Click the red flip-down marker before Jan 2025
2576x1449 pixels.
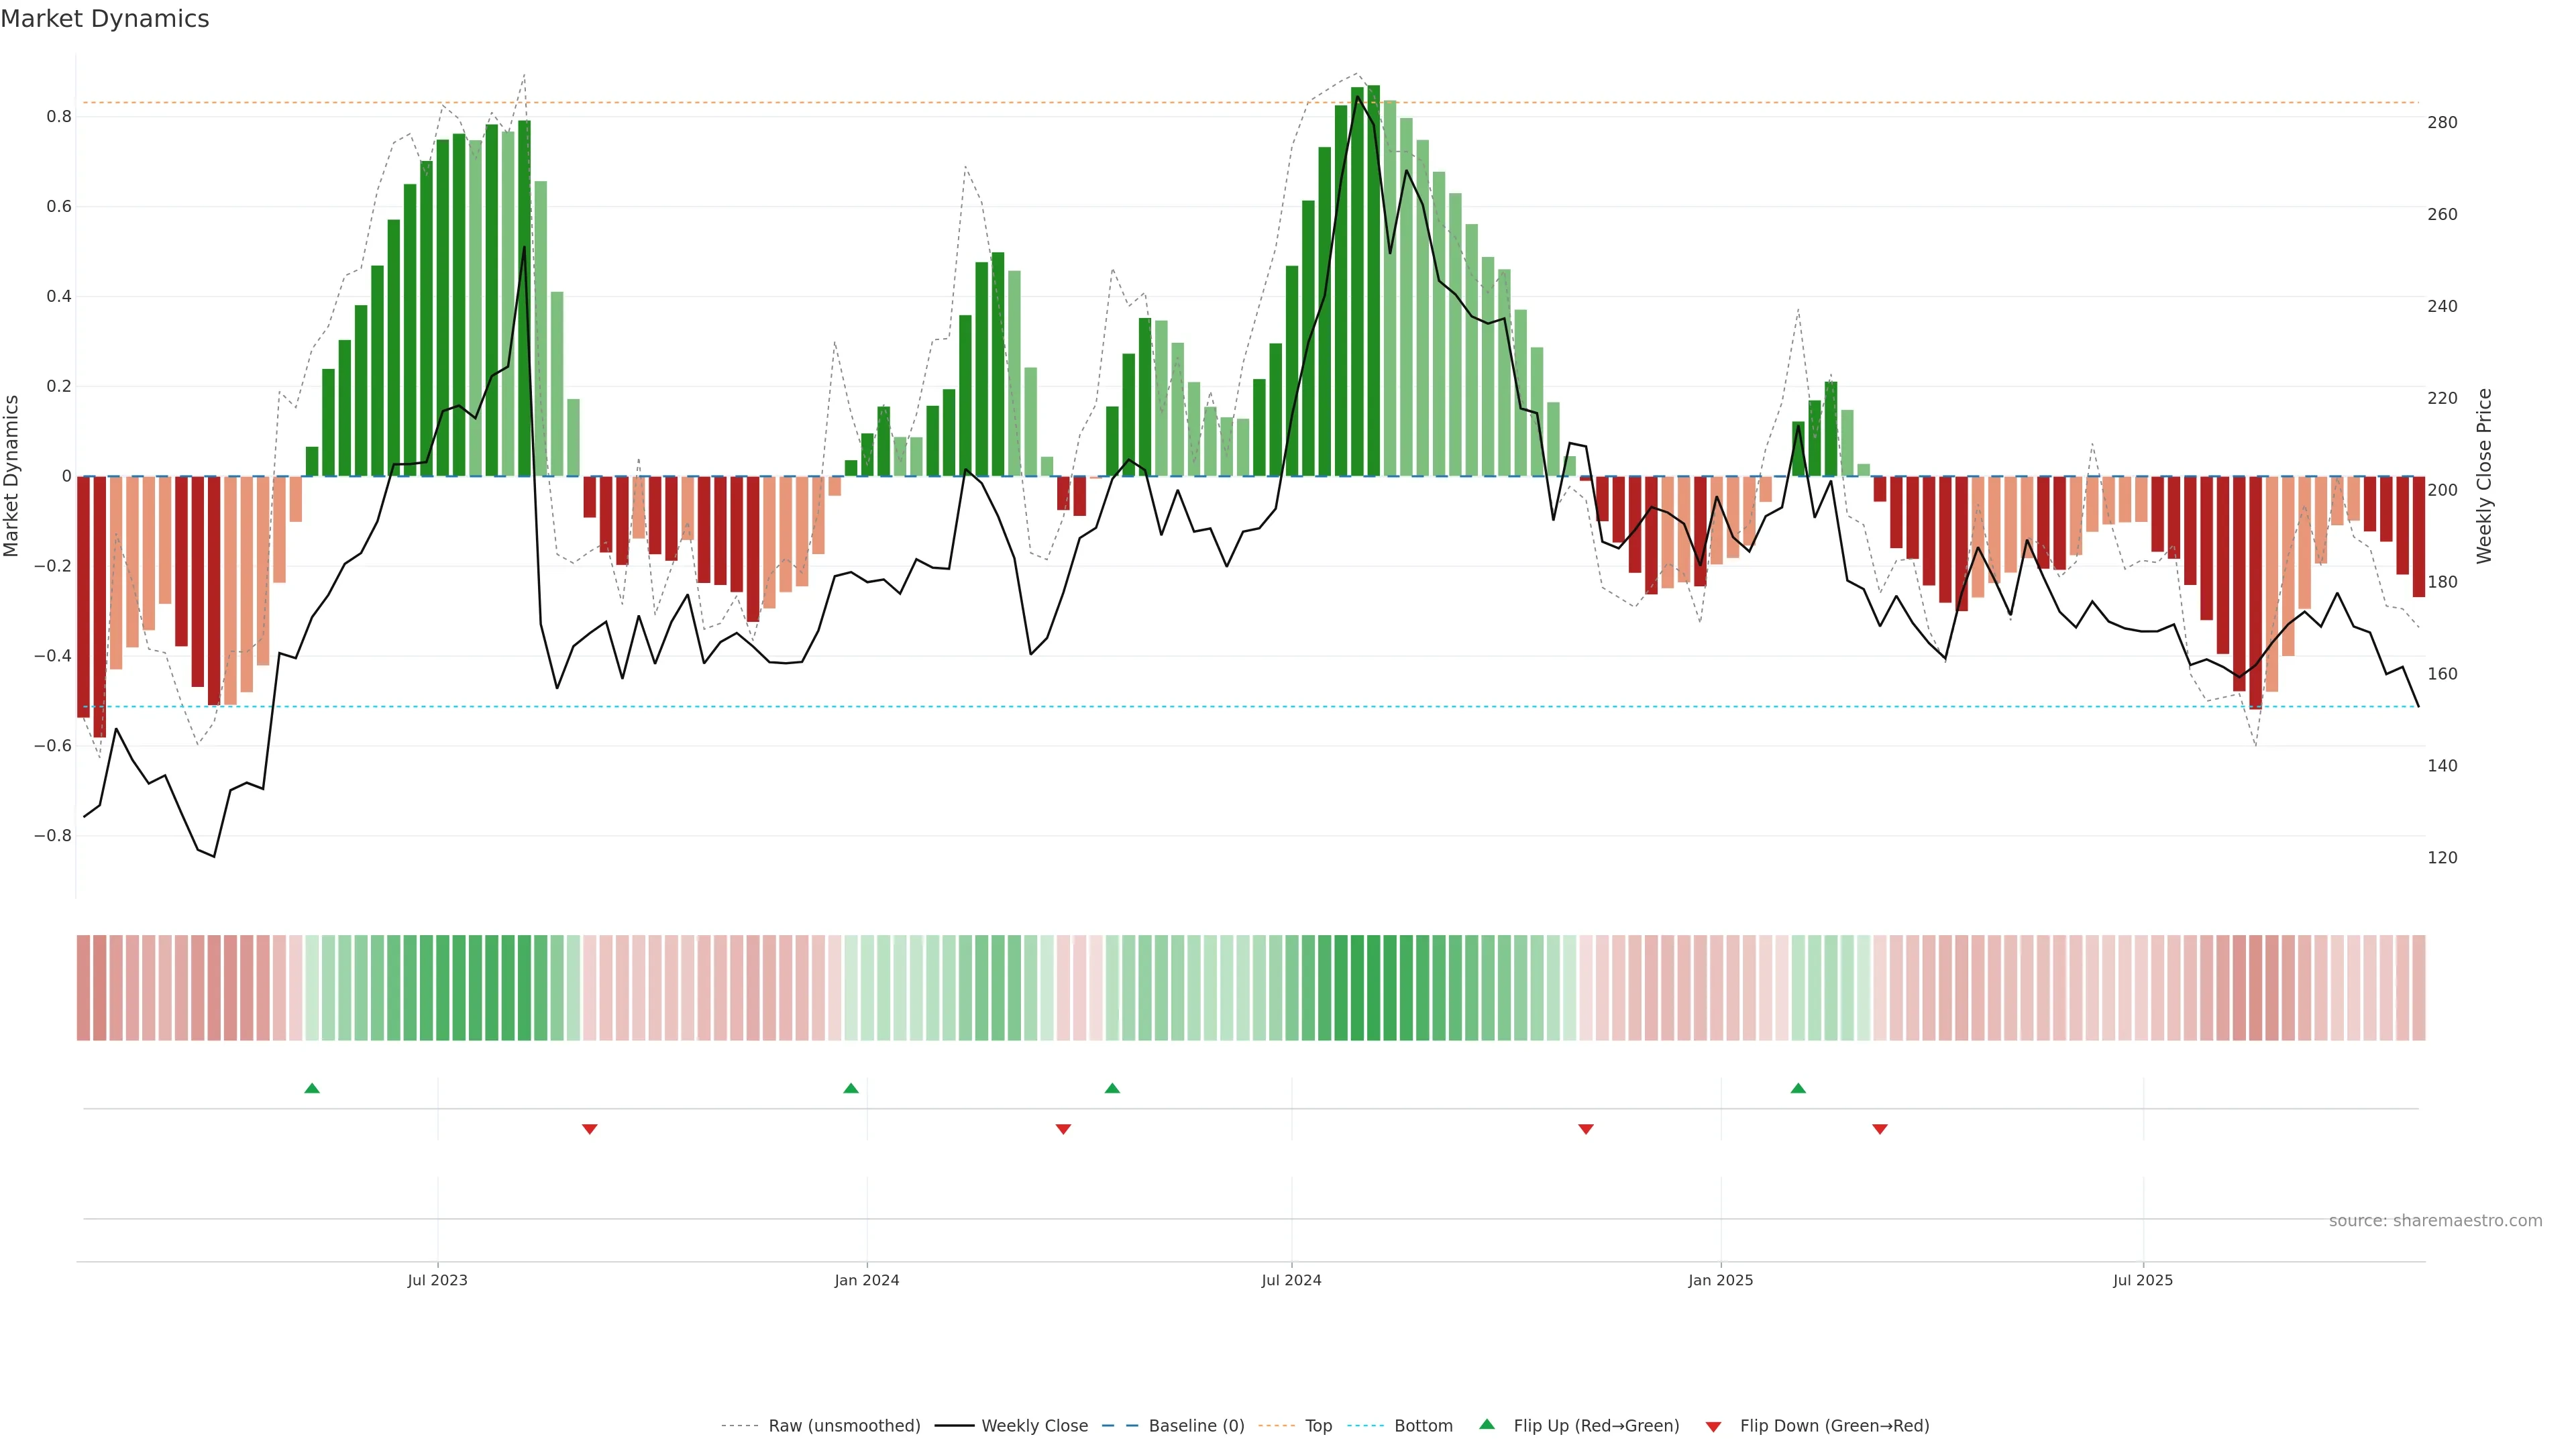pos(1586,1129)
